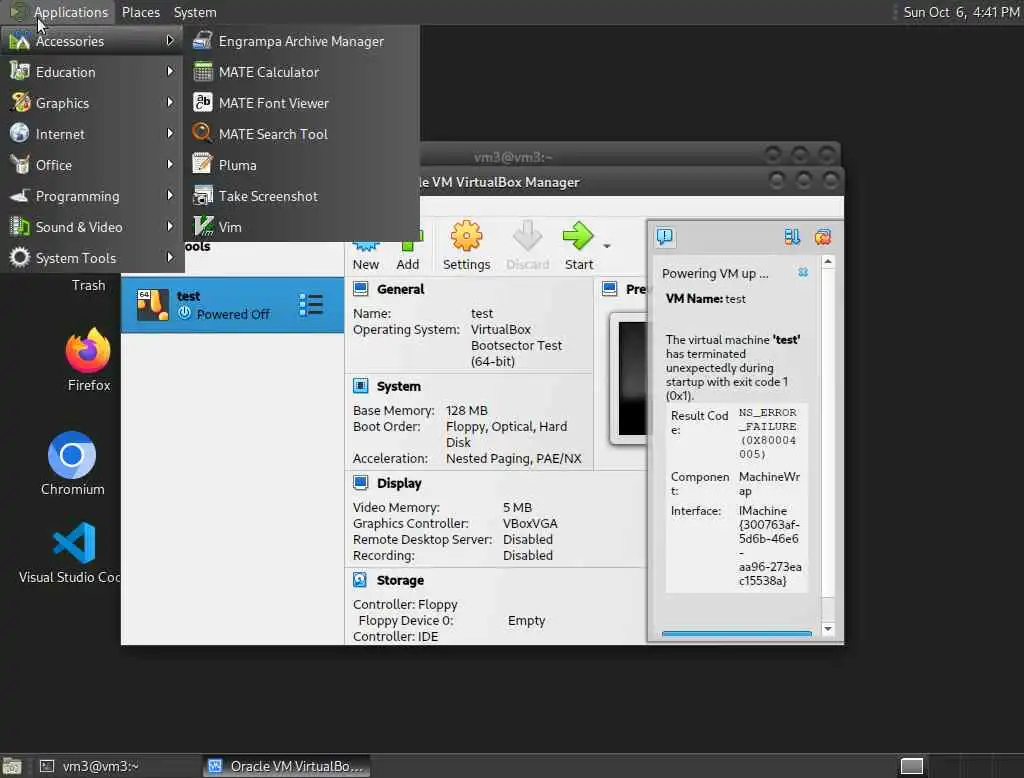
Task: Click the green Start arrow button
Action: (x=579, y=246)
